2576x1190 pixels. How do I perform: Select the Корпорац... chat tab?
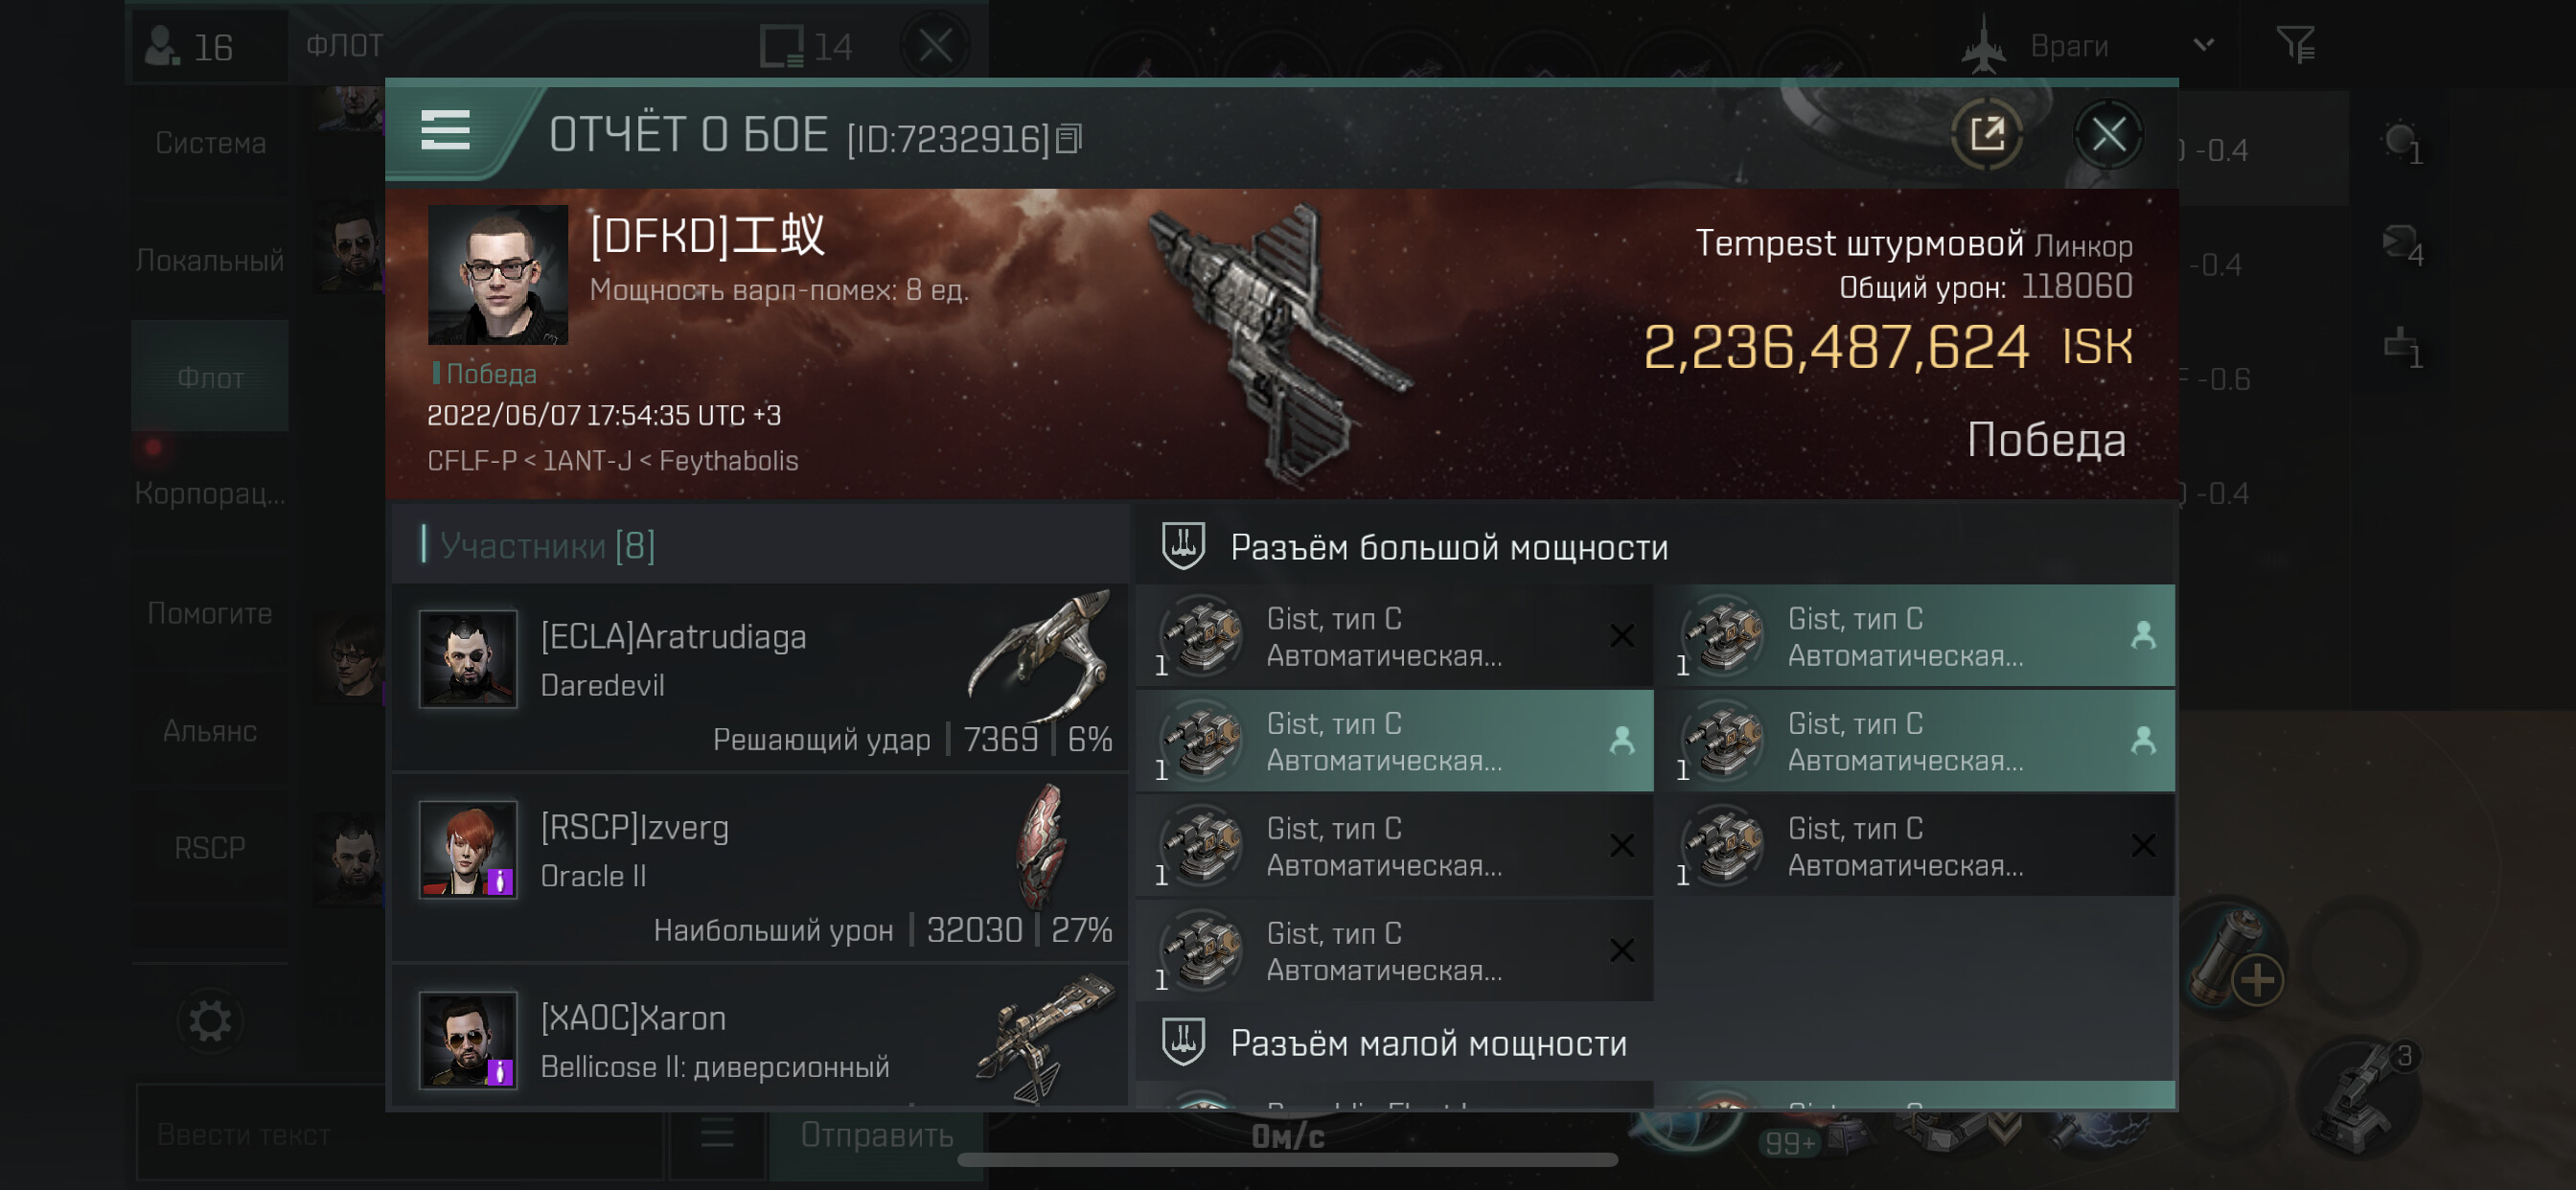(x=210, y=493)
